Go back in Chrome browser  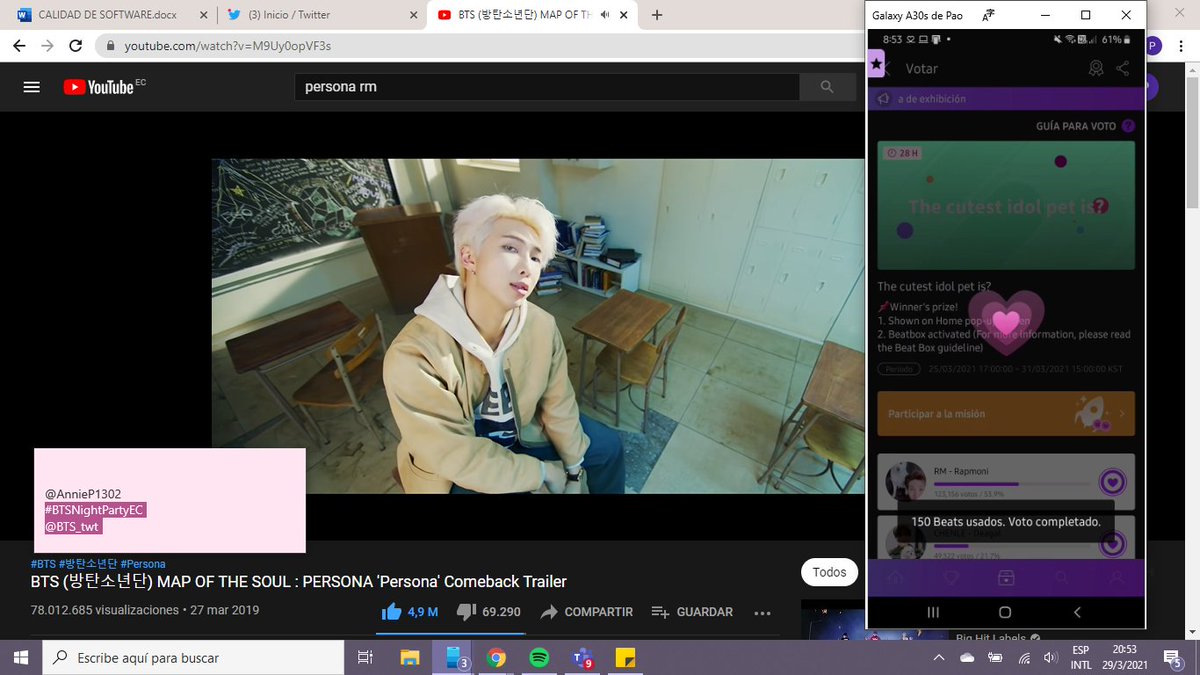coord(21,46)
